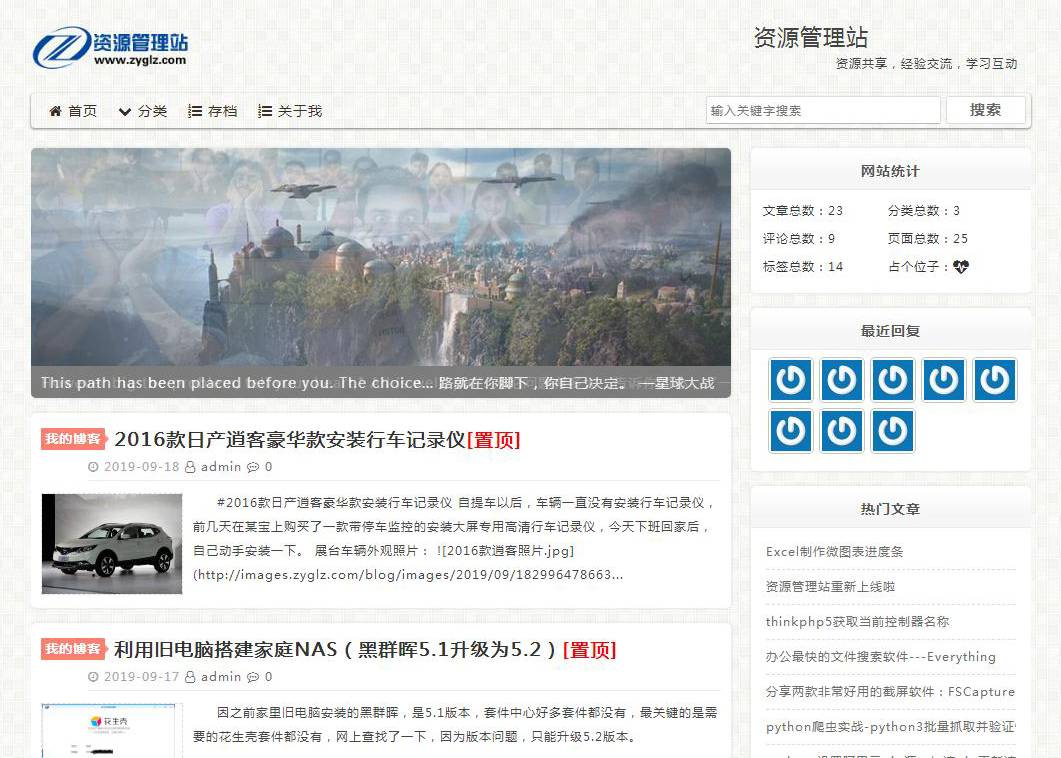
Task: Click the user icon beside admin on 逍客 post
Action: click(x=190, y=467)
